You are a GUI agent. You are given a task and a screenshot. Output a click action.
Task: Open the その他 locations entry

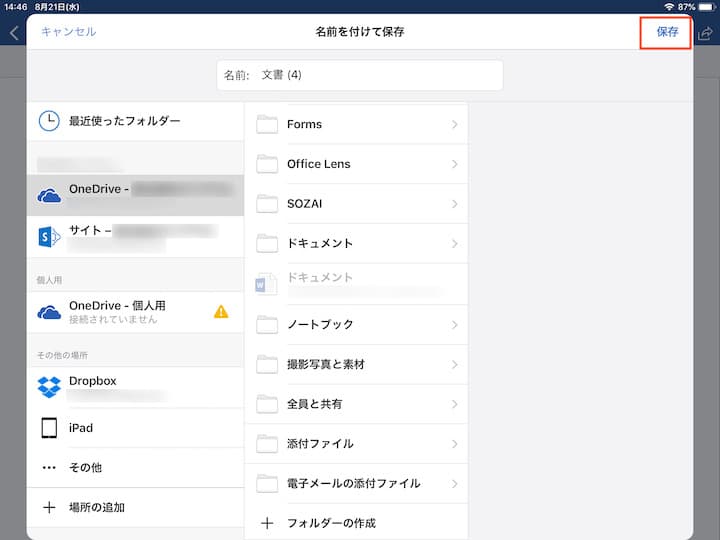135,467
